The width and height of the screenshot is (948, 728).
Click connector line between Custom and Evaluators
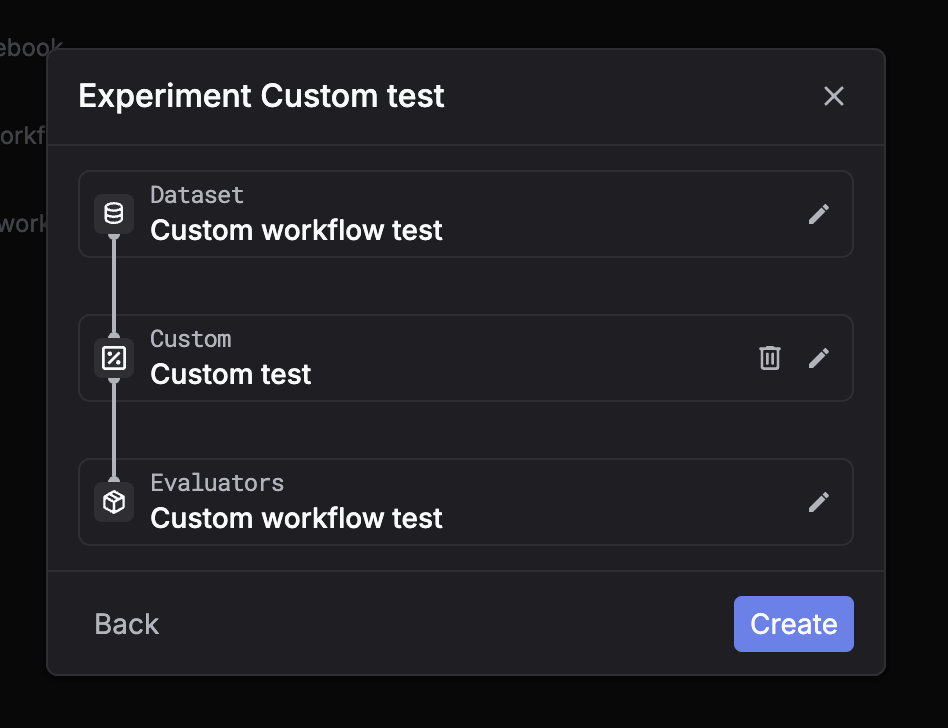[x=114, y=430]
